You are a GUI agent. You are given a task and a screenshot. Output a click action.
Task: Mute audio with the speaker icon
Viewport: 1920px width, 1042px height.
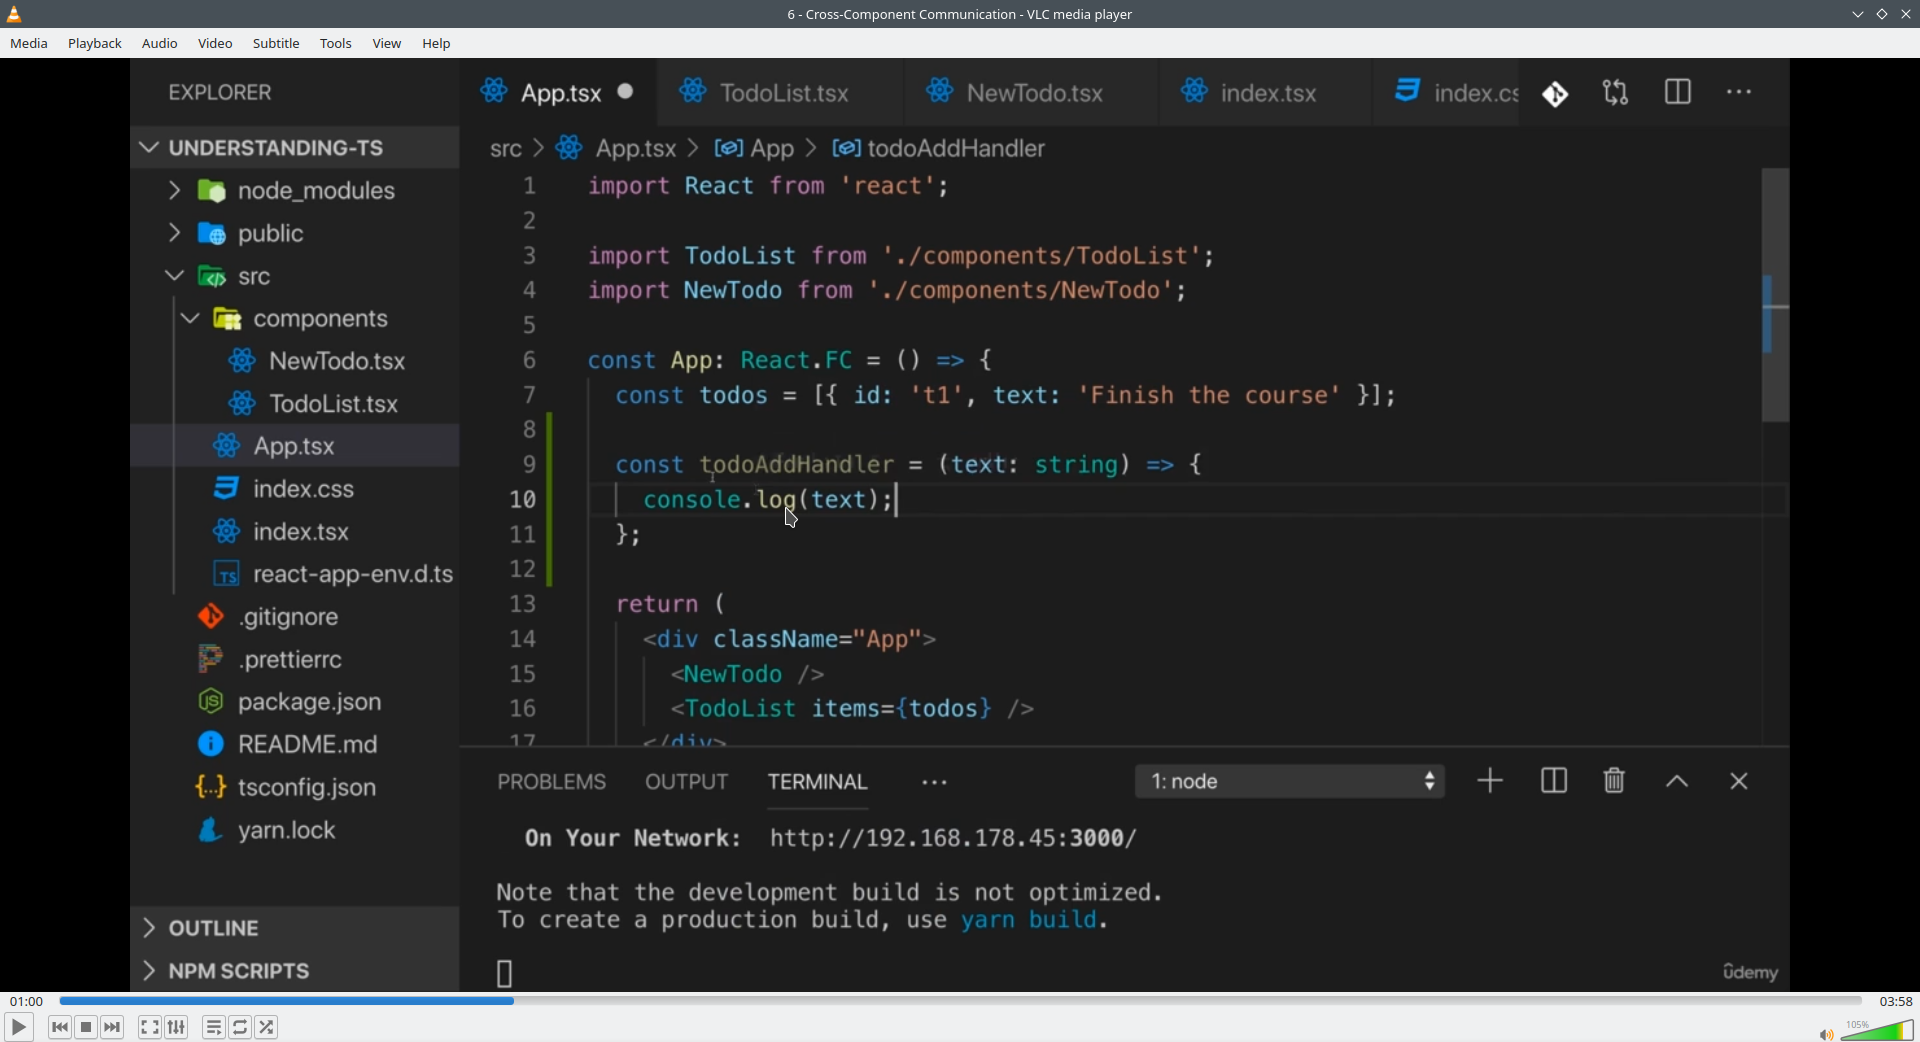click(x=1826, y=1034)
